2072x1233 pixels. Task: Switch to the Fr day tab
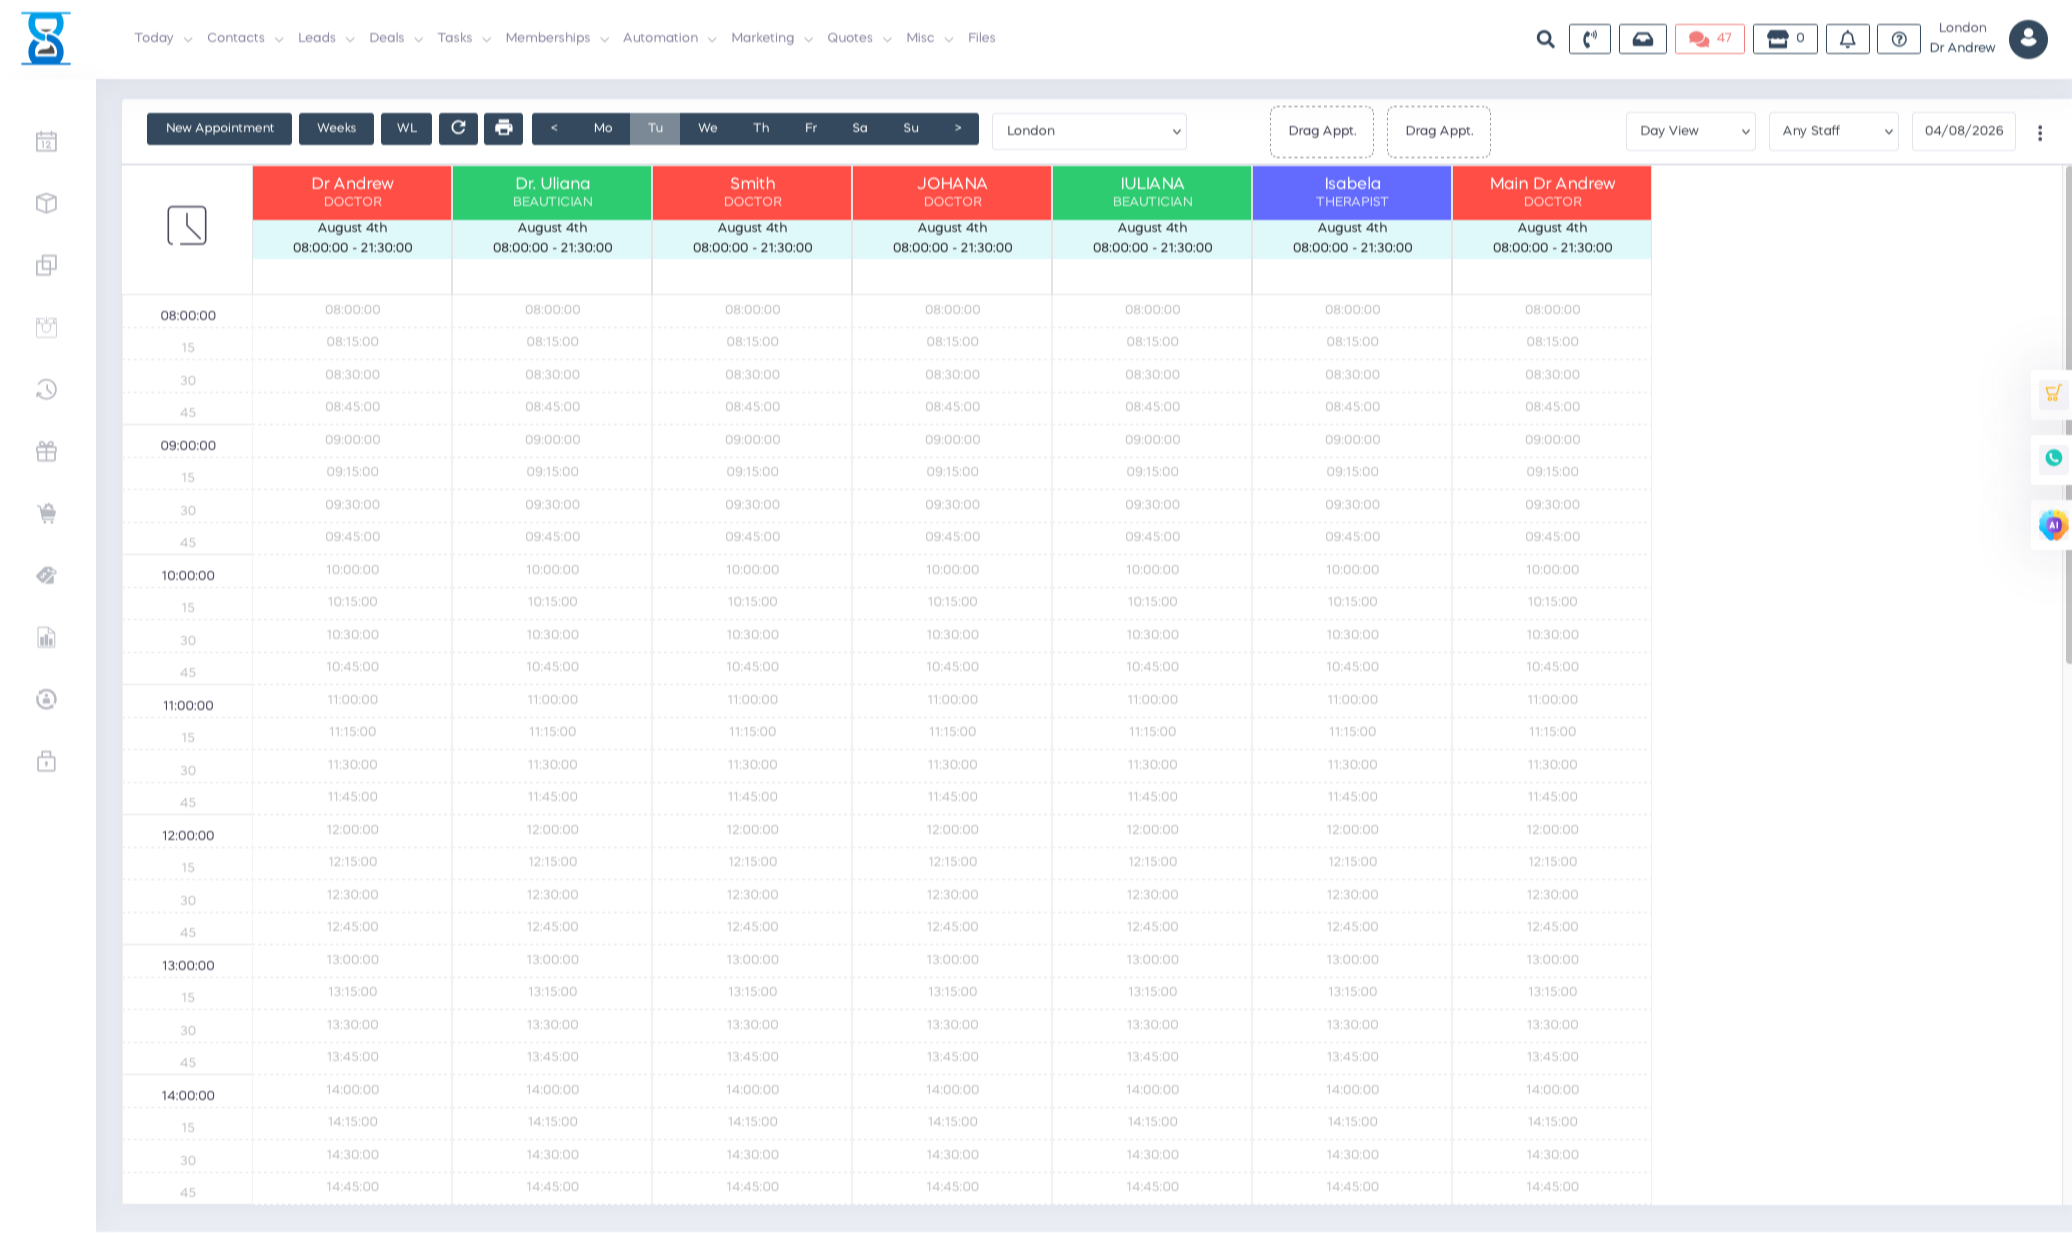[811, 128]
